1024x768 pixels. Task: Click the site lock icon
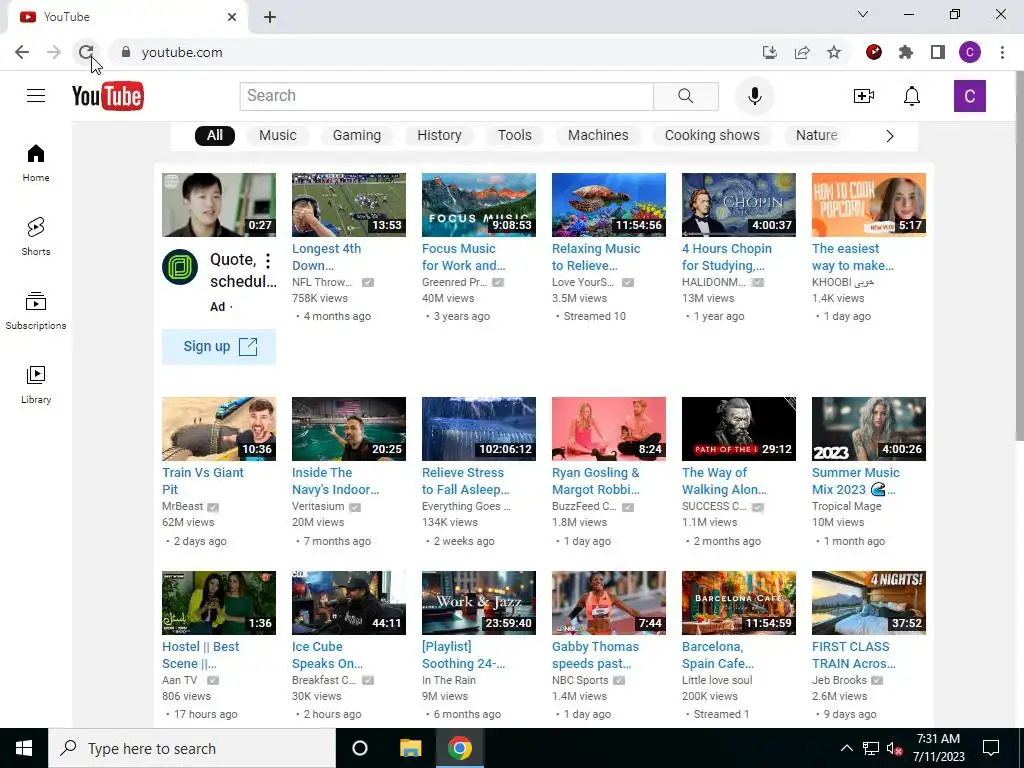(x=126, y=52)
